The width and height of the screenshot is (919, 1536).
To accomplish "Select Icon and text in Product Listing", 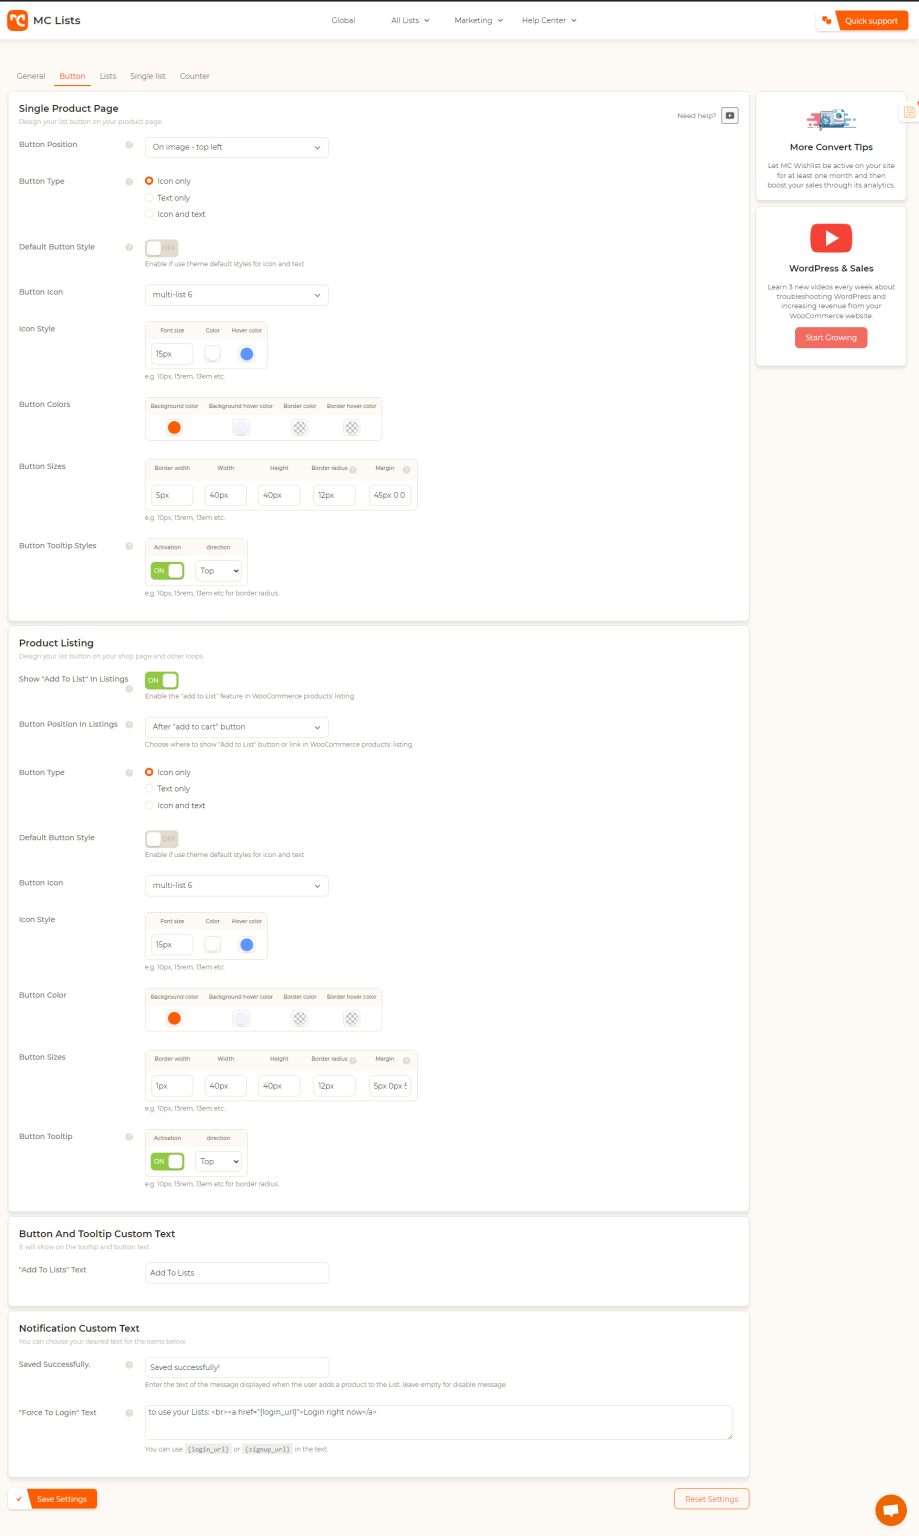I will pyautogui.click(x=149, y=805).
